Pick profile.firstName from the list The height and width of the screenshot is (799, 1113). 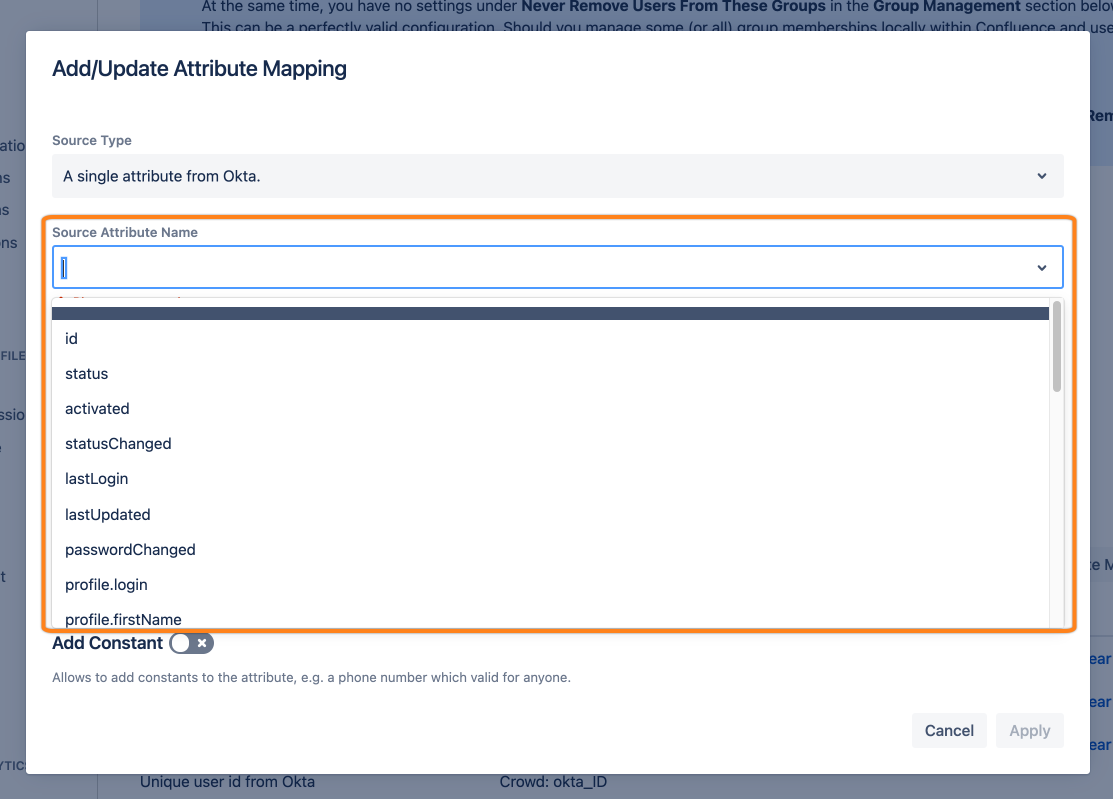[x=123, y=619]
